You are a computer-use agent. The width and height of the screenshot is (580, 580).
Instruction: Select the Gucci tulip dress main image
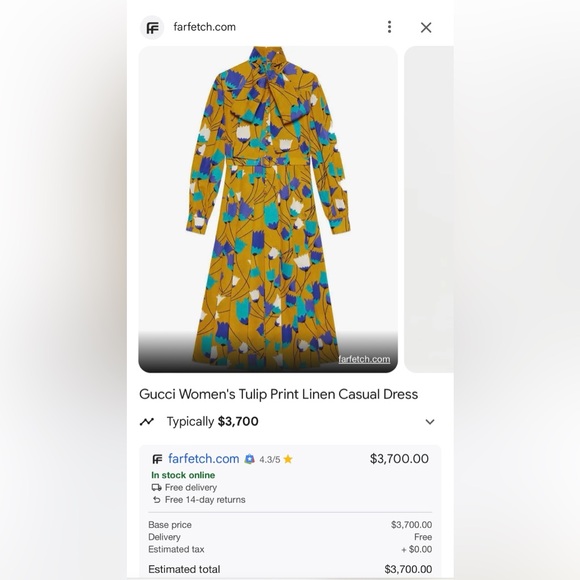point(268,209)
